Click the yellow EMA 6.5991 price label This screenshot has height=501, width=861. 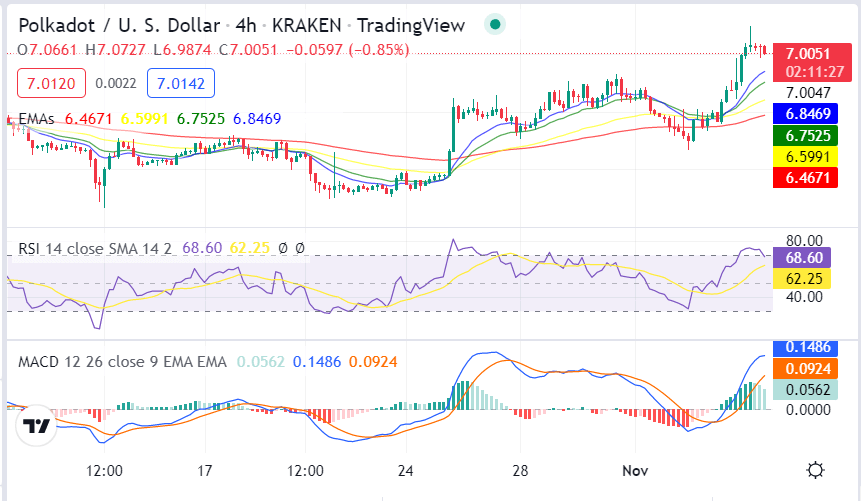(x=805, y=157)
